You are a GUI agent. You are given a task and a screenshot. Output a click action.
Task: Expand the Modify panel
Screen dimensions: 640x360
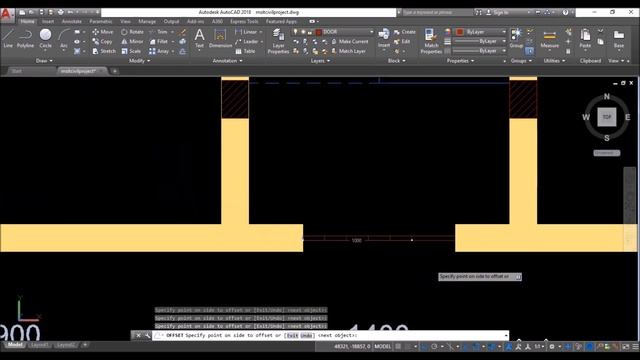[x=139, y=61]
